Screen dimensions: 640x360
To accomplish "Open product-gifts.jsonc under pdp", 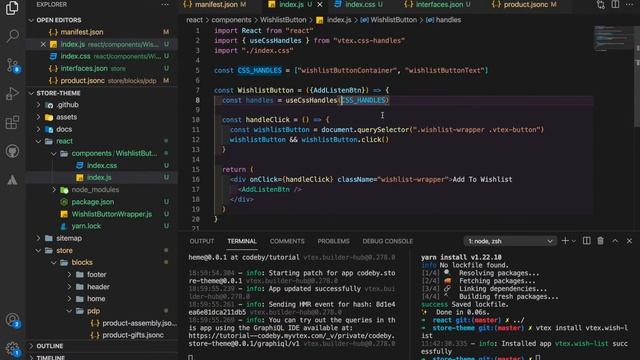I will coord(102,335).
